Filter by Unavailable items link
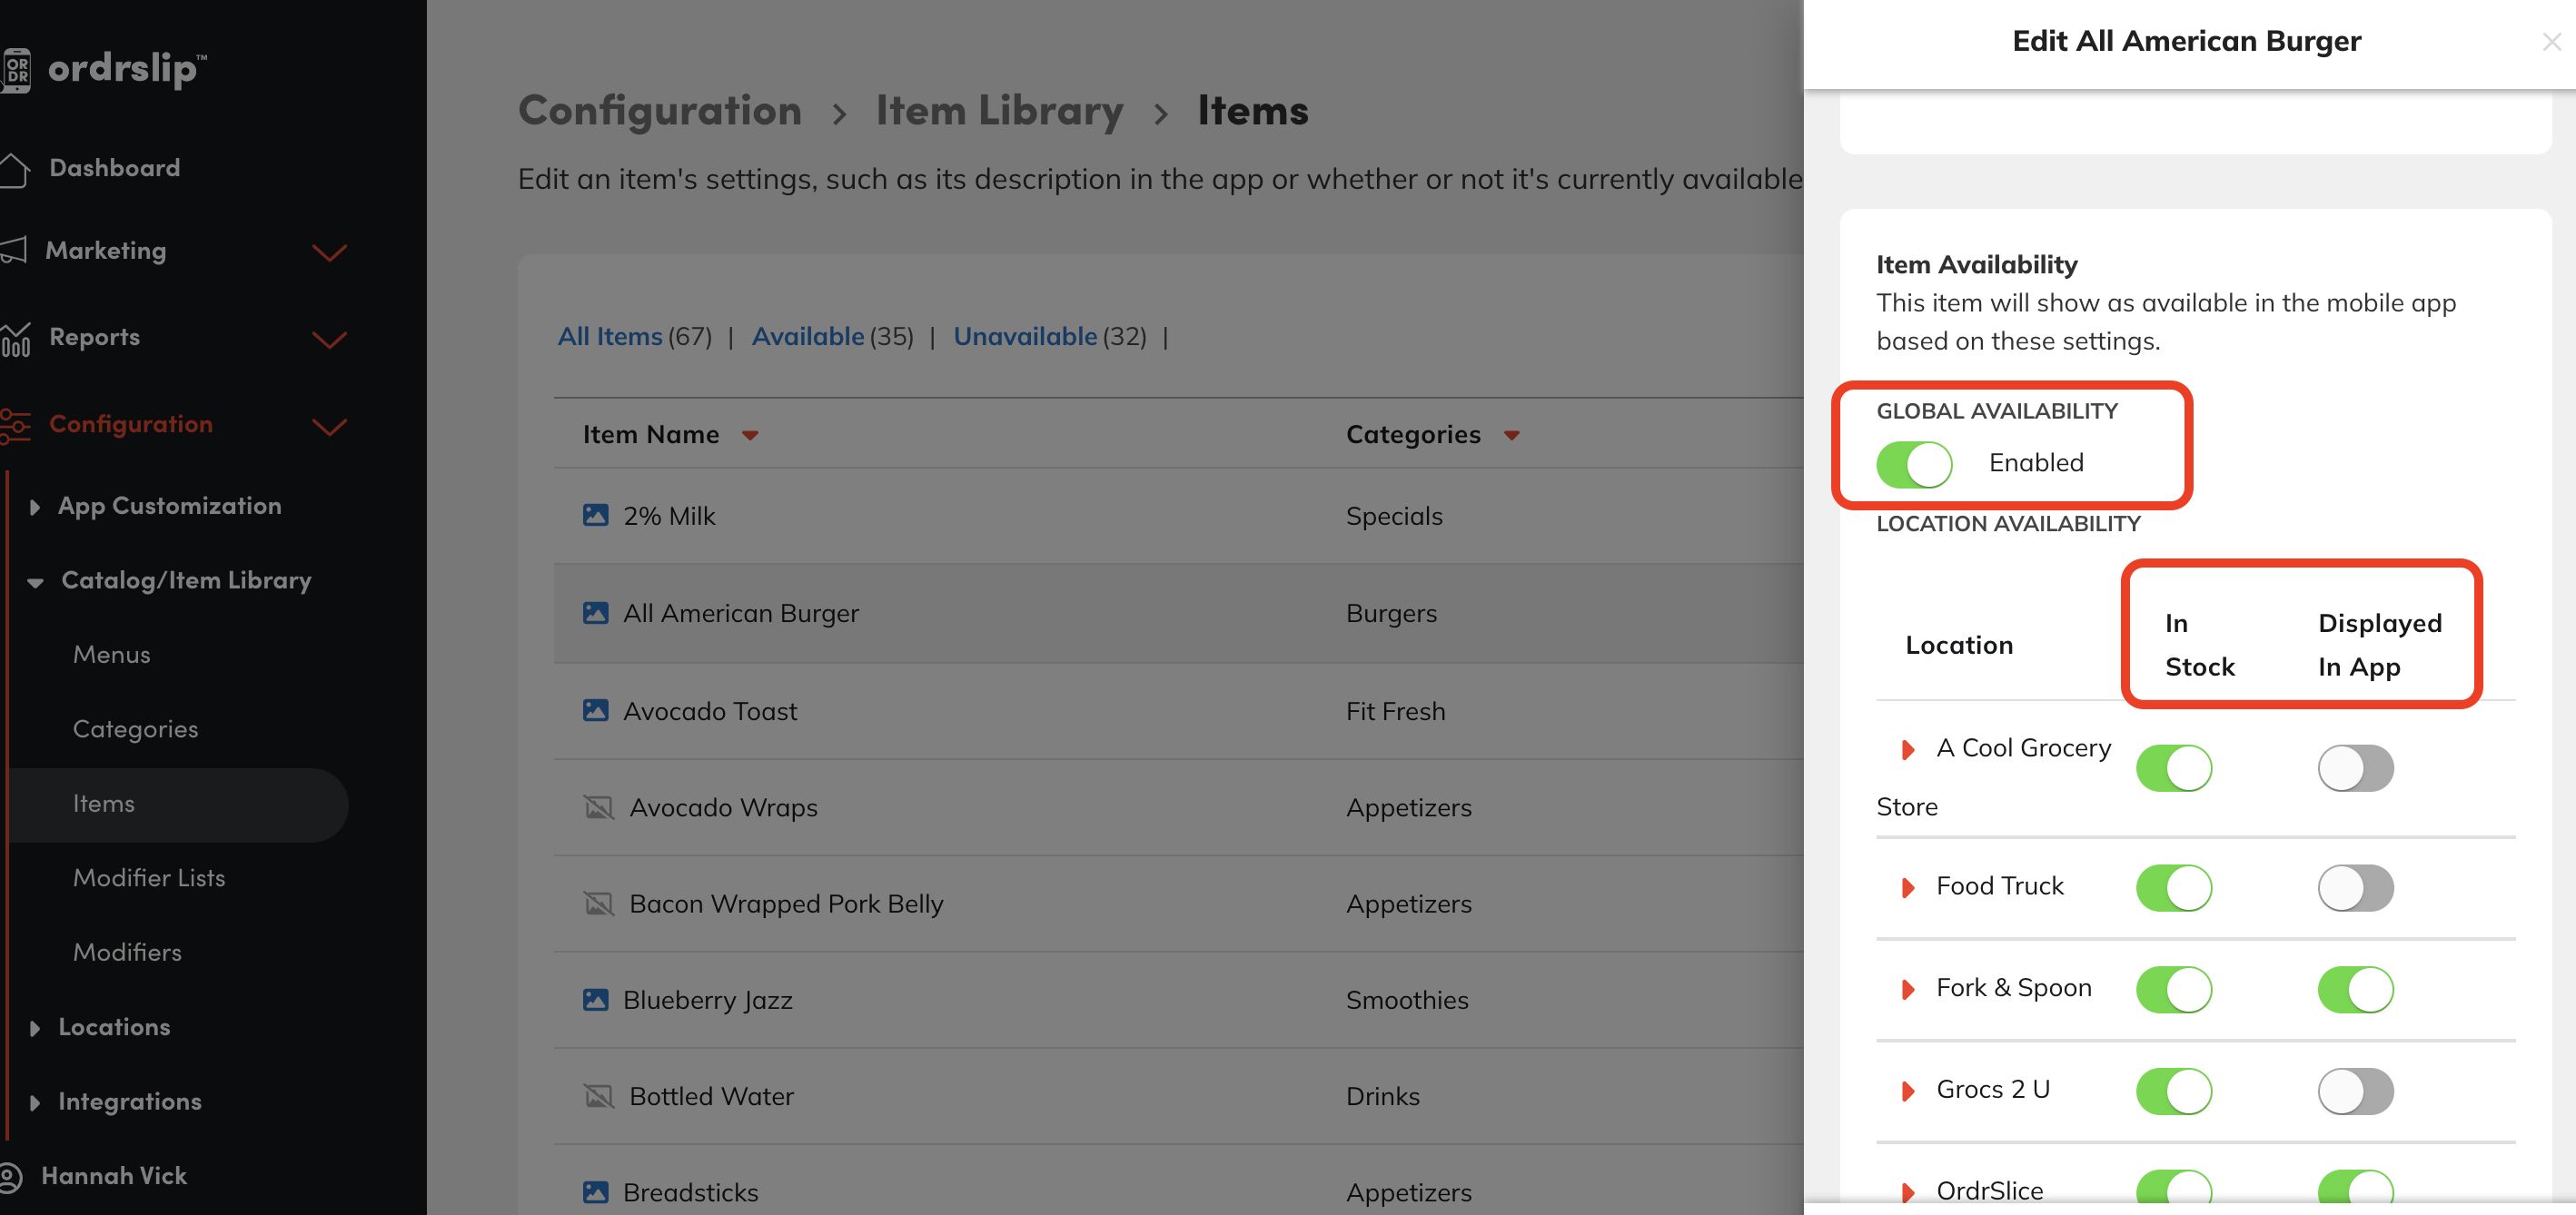Screen dimensions: 2576x1215 [x=1024, y=337]
